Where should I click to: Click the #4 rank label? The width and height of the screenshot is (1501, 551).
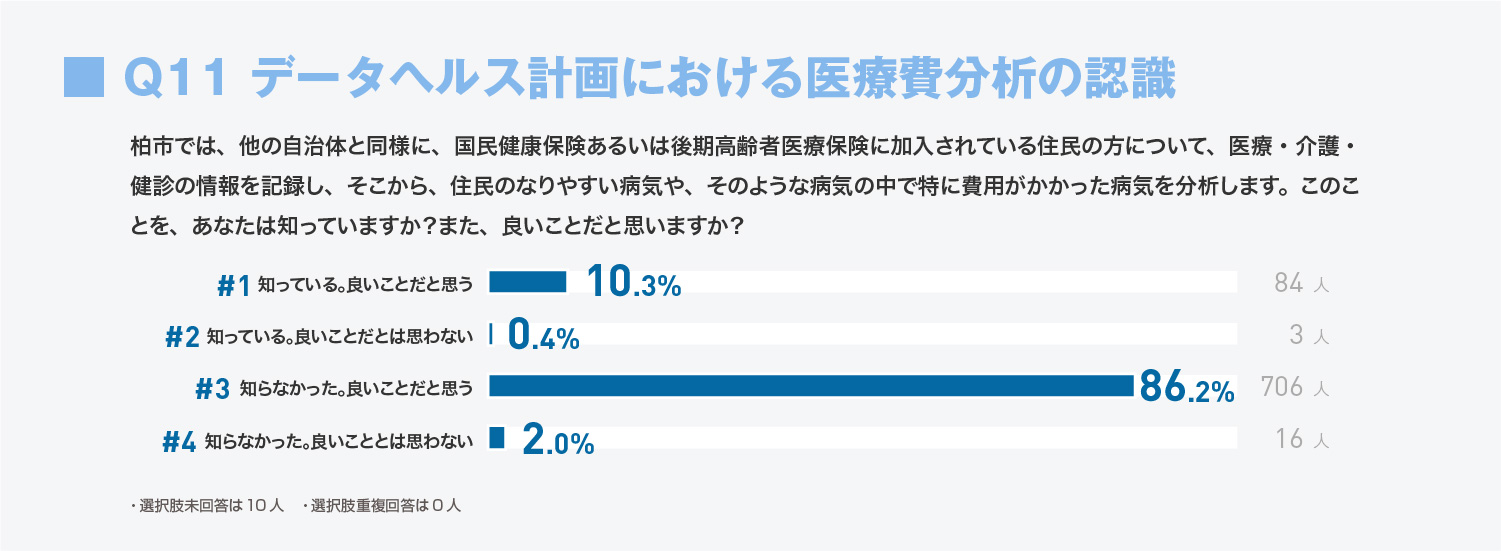pyautogui.click(x=179, y=442)
